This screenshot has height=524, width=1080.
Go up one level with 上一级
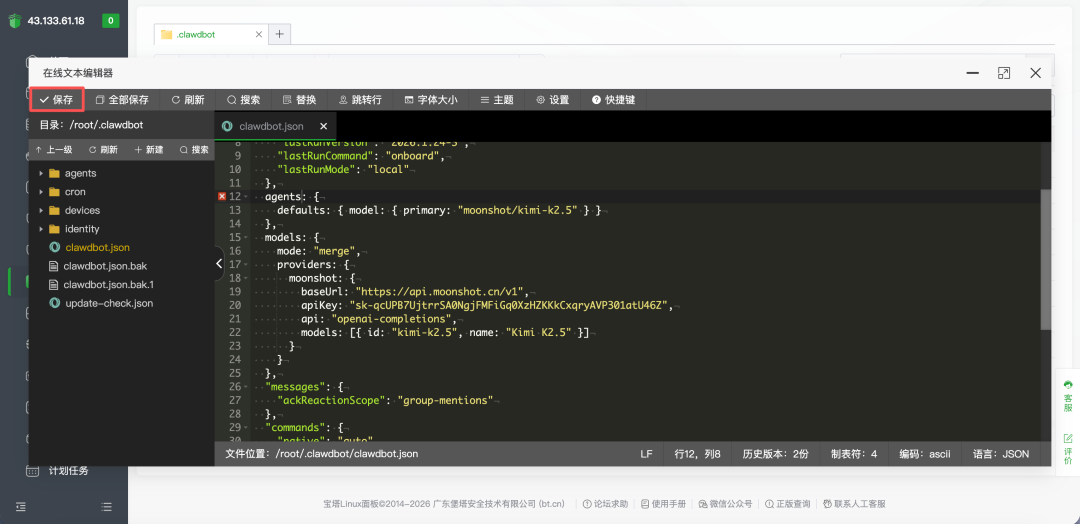pyautogui.click(x=54, y=149)
